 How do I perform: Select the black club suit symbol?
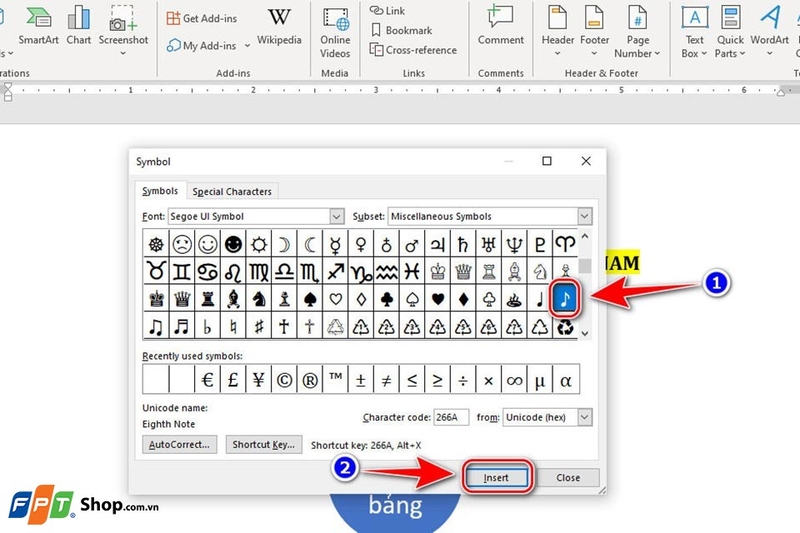(386, 299)
